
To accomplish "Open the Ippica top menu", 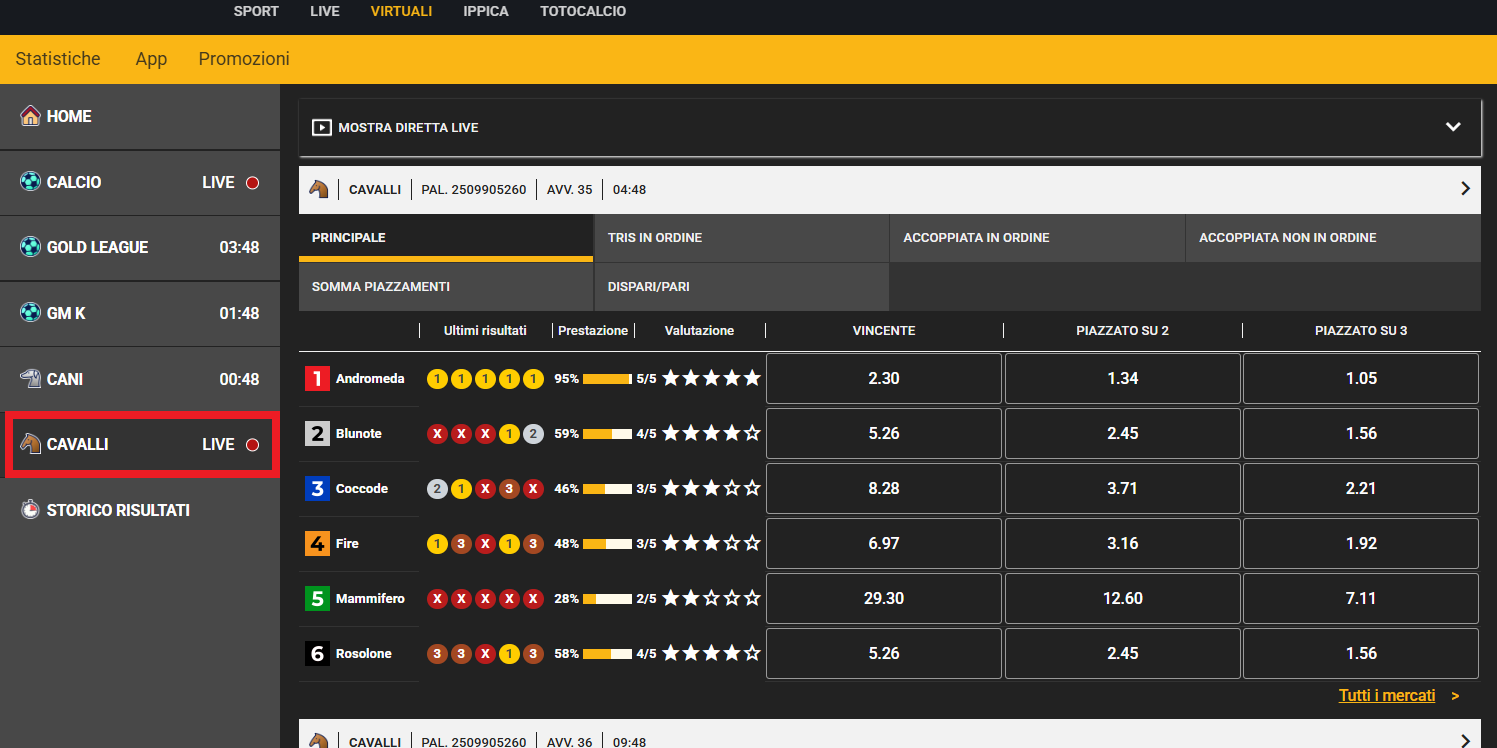I will (x=486, y=12).
